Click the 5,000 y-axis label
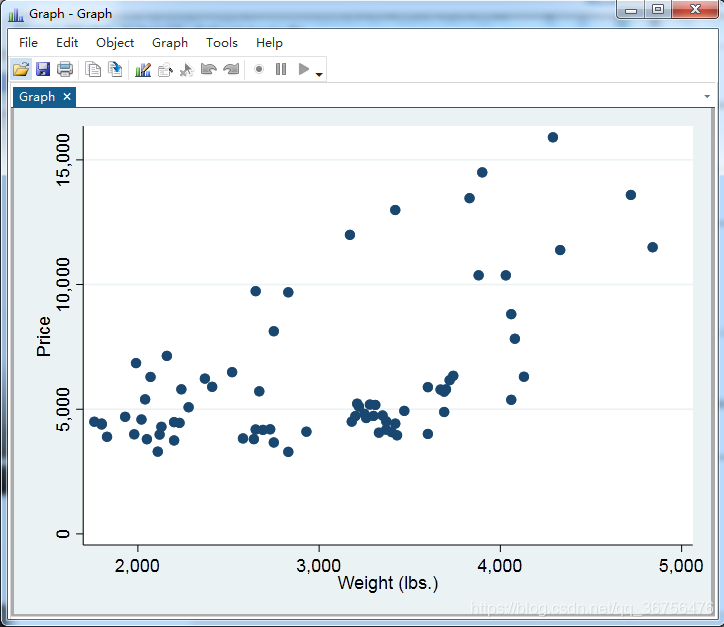The width and height of the screenshot is (724, 627). pos(63,409)
